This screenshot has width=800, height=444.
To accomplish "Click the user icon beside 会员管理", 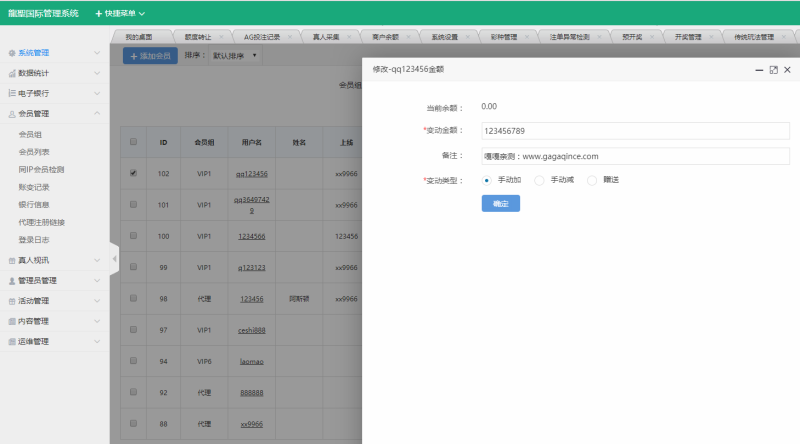I will (x=12, y=114).
